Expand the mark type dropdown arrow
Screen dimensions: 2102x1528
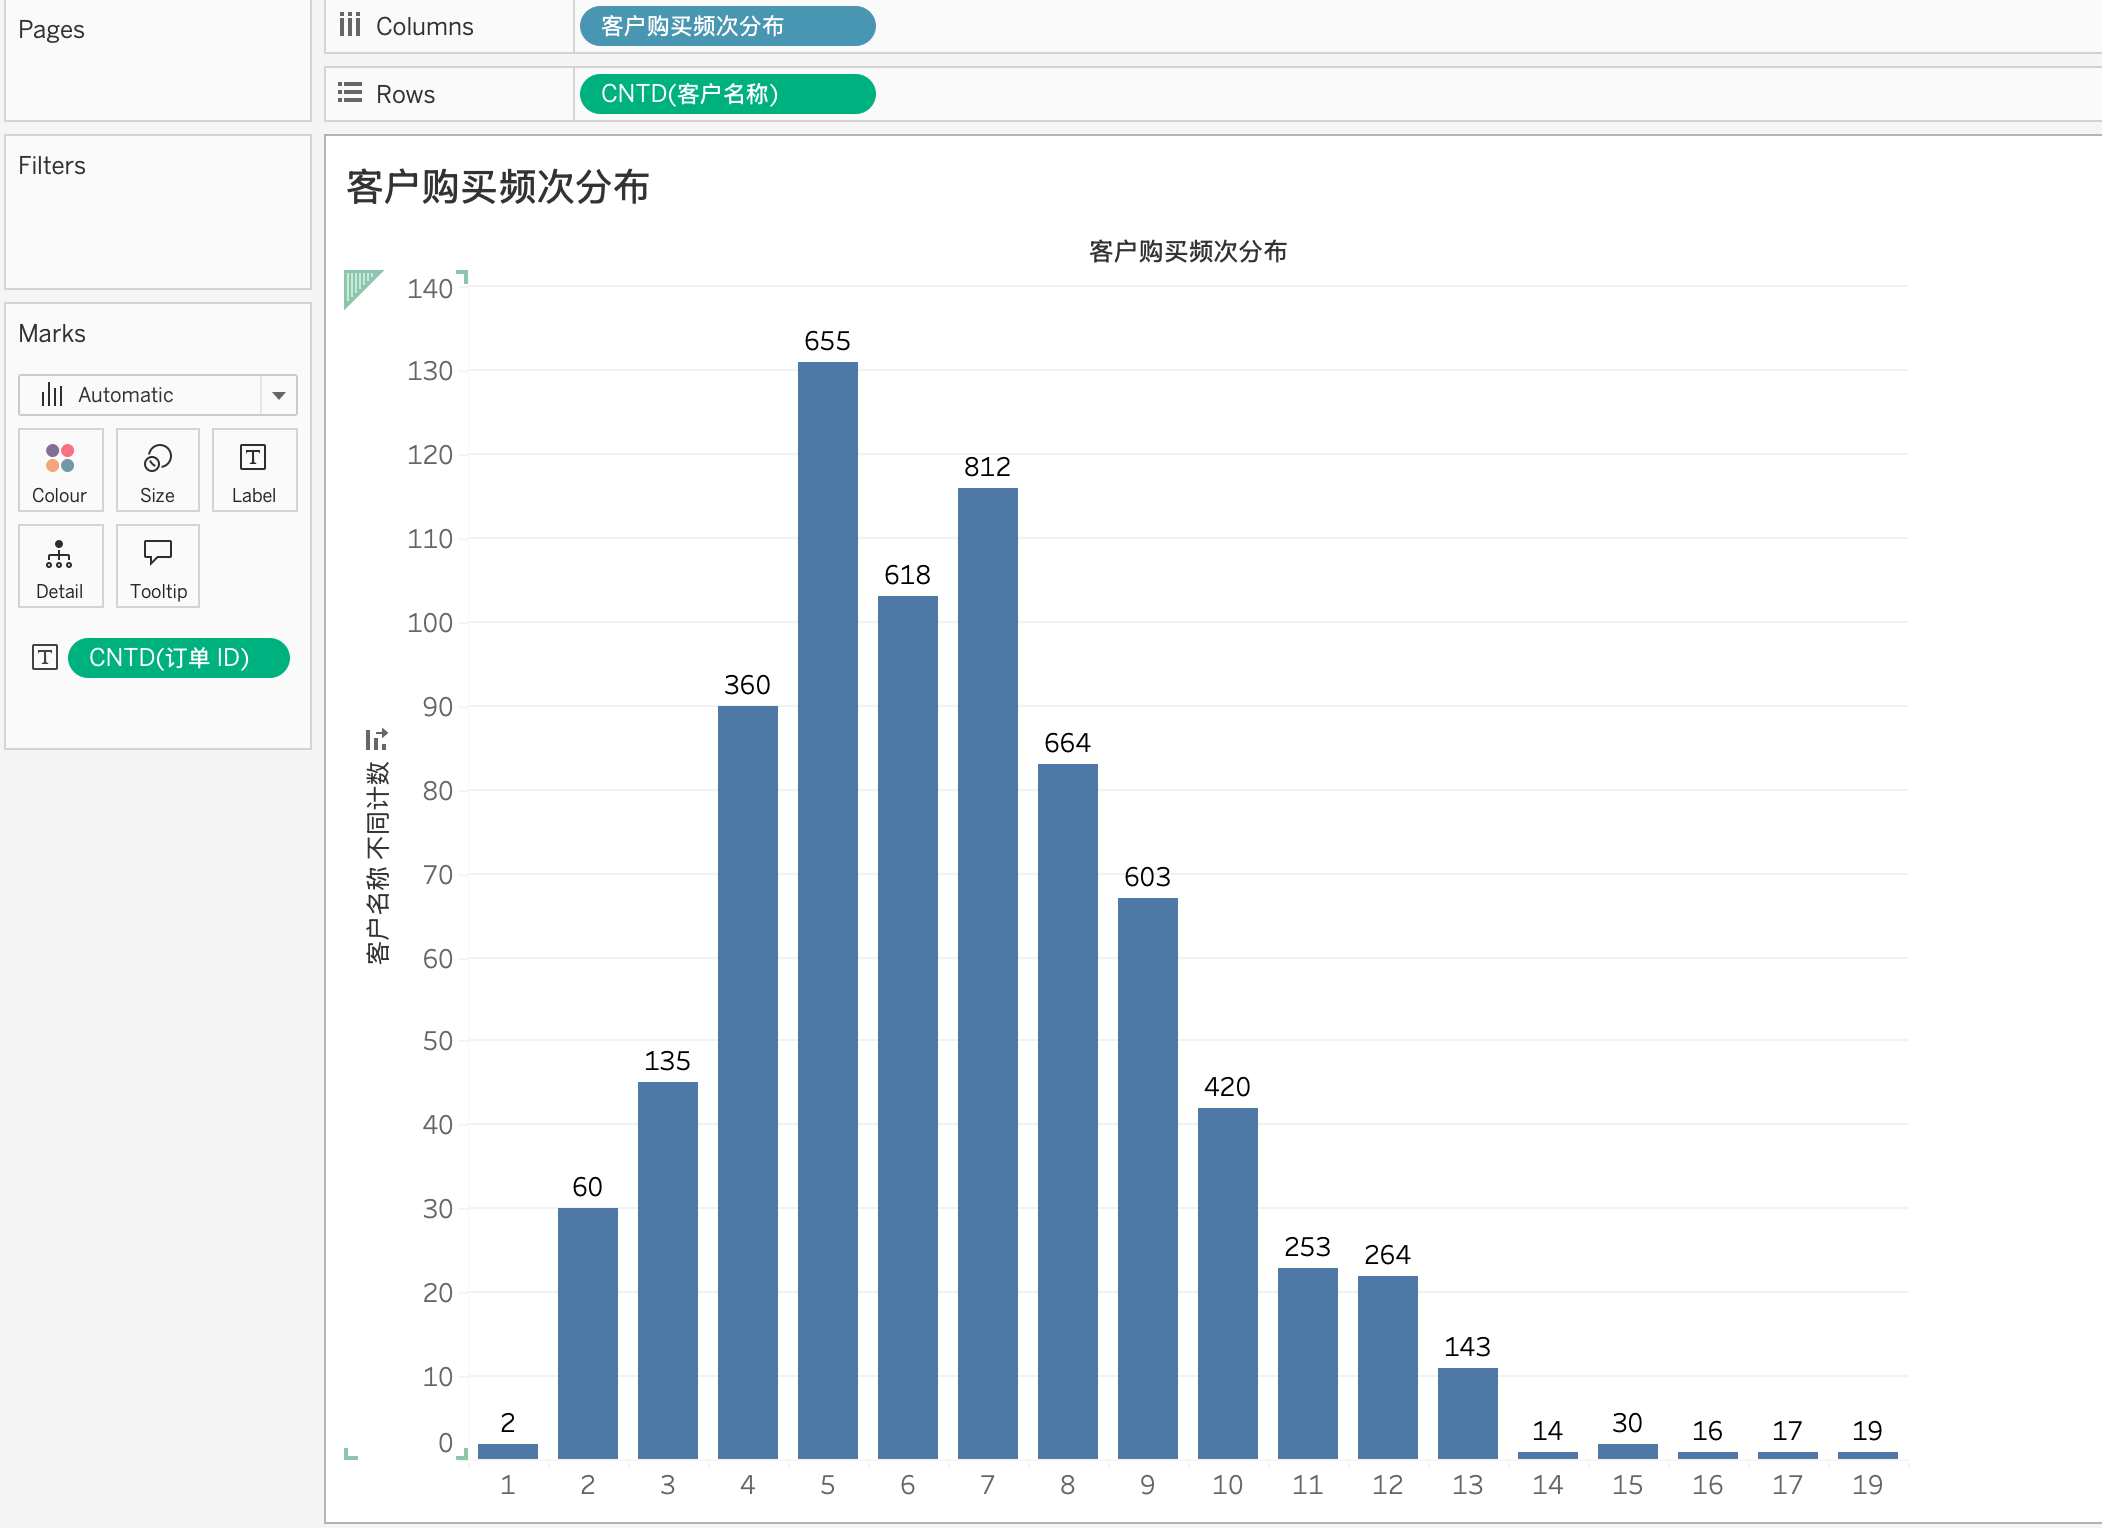(x=279, y=395)
